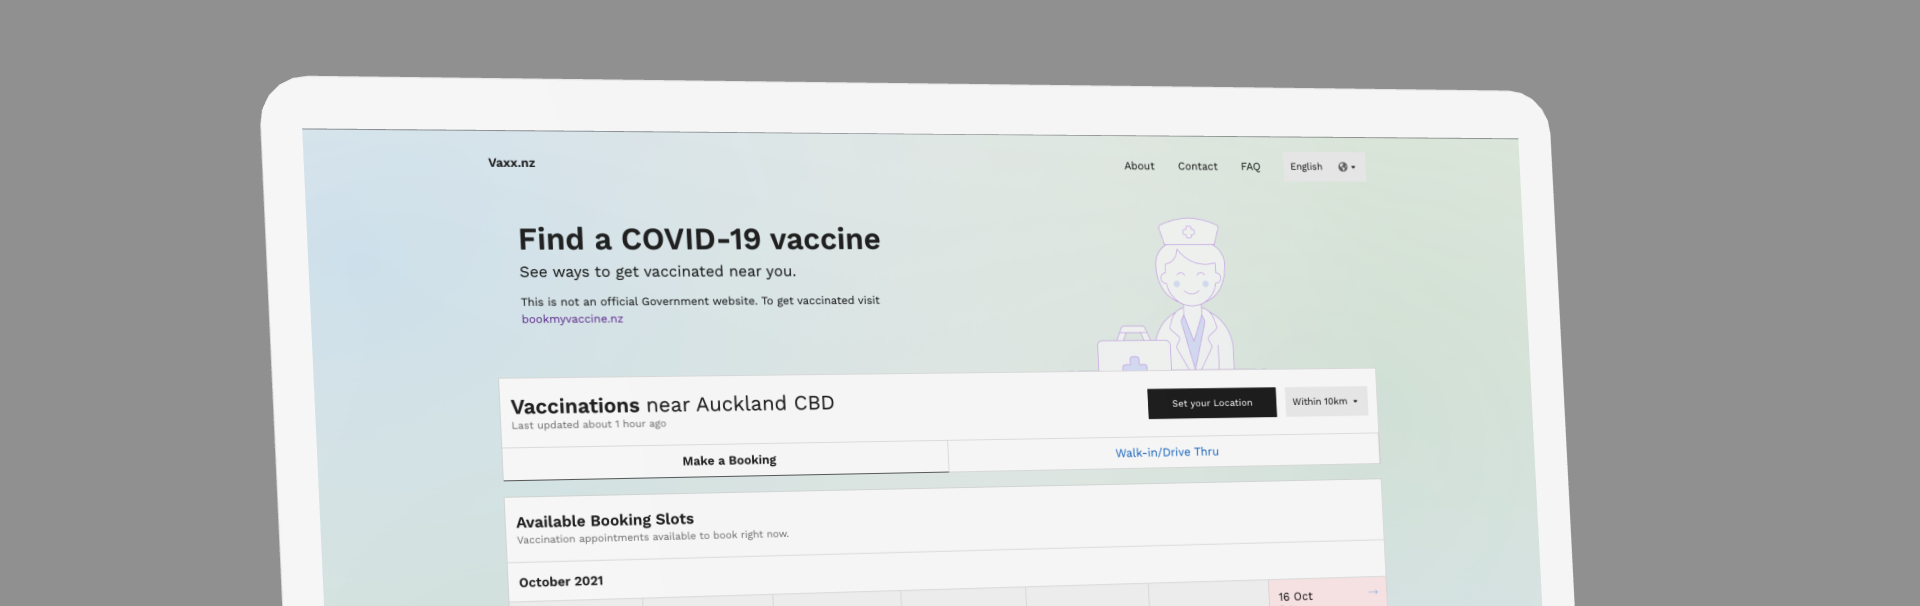This screenshot has width=1920, height=606.
Task: Click the cross on the nurse's hat
Action: point(1188,232)
